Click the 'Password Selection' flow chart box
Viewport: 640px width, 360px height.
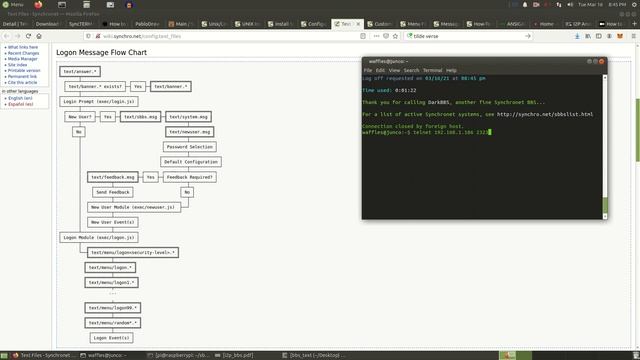point(190,147)
